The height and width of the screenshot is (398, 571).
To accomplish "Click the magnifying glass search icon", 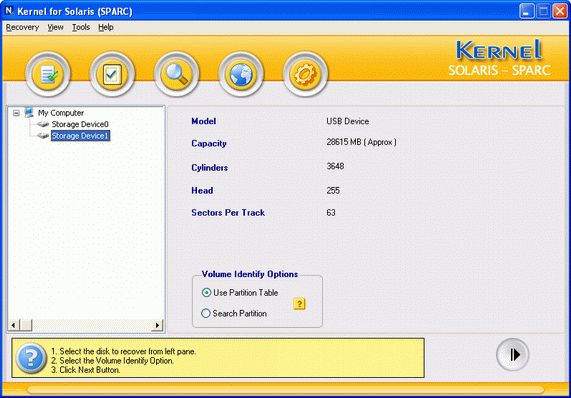I will tap(177, 74).
